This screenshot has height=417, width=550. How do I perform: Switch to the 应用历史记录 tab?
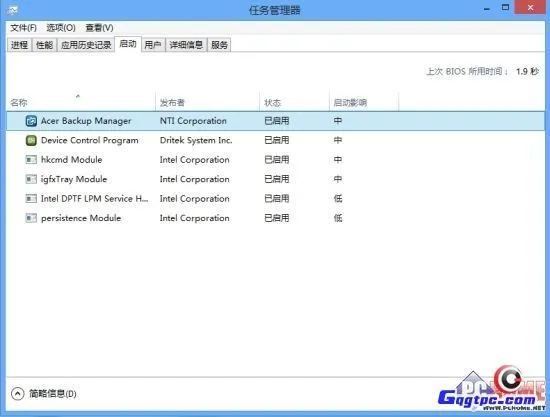[86, 45]
